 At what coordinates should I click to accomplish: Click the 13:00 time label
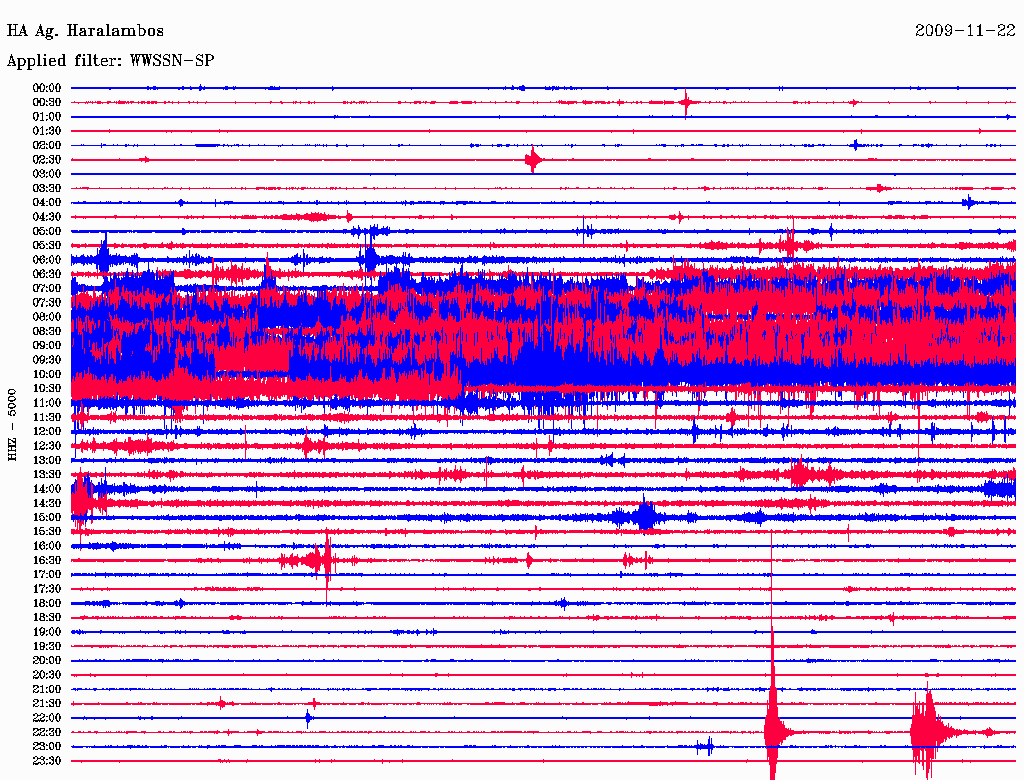pyautogui.click(x=47, y=461)
